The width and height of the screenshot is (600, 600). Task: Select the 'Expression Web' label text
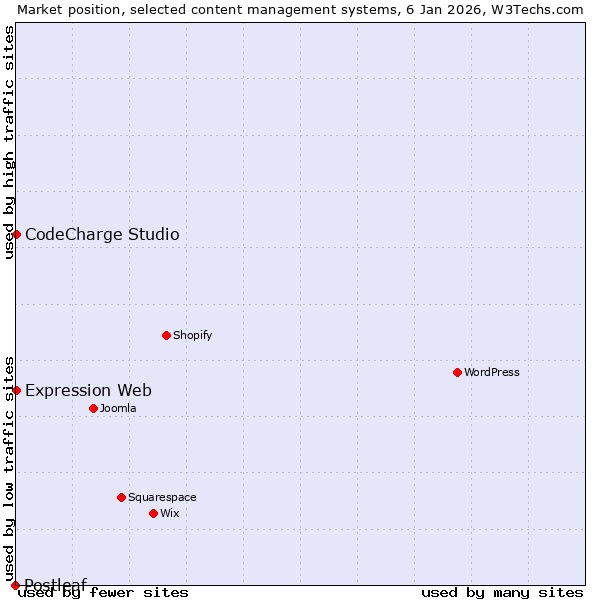pyautogui.click(x=88, y=390)
